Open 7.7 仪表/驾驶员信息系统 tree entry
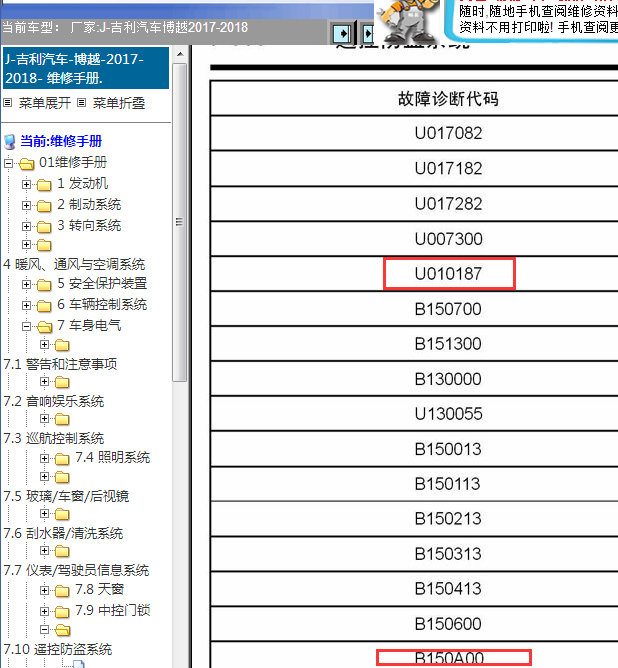 (76, 570)
